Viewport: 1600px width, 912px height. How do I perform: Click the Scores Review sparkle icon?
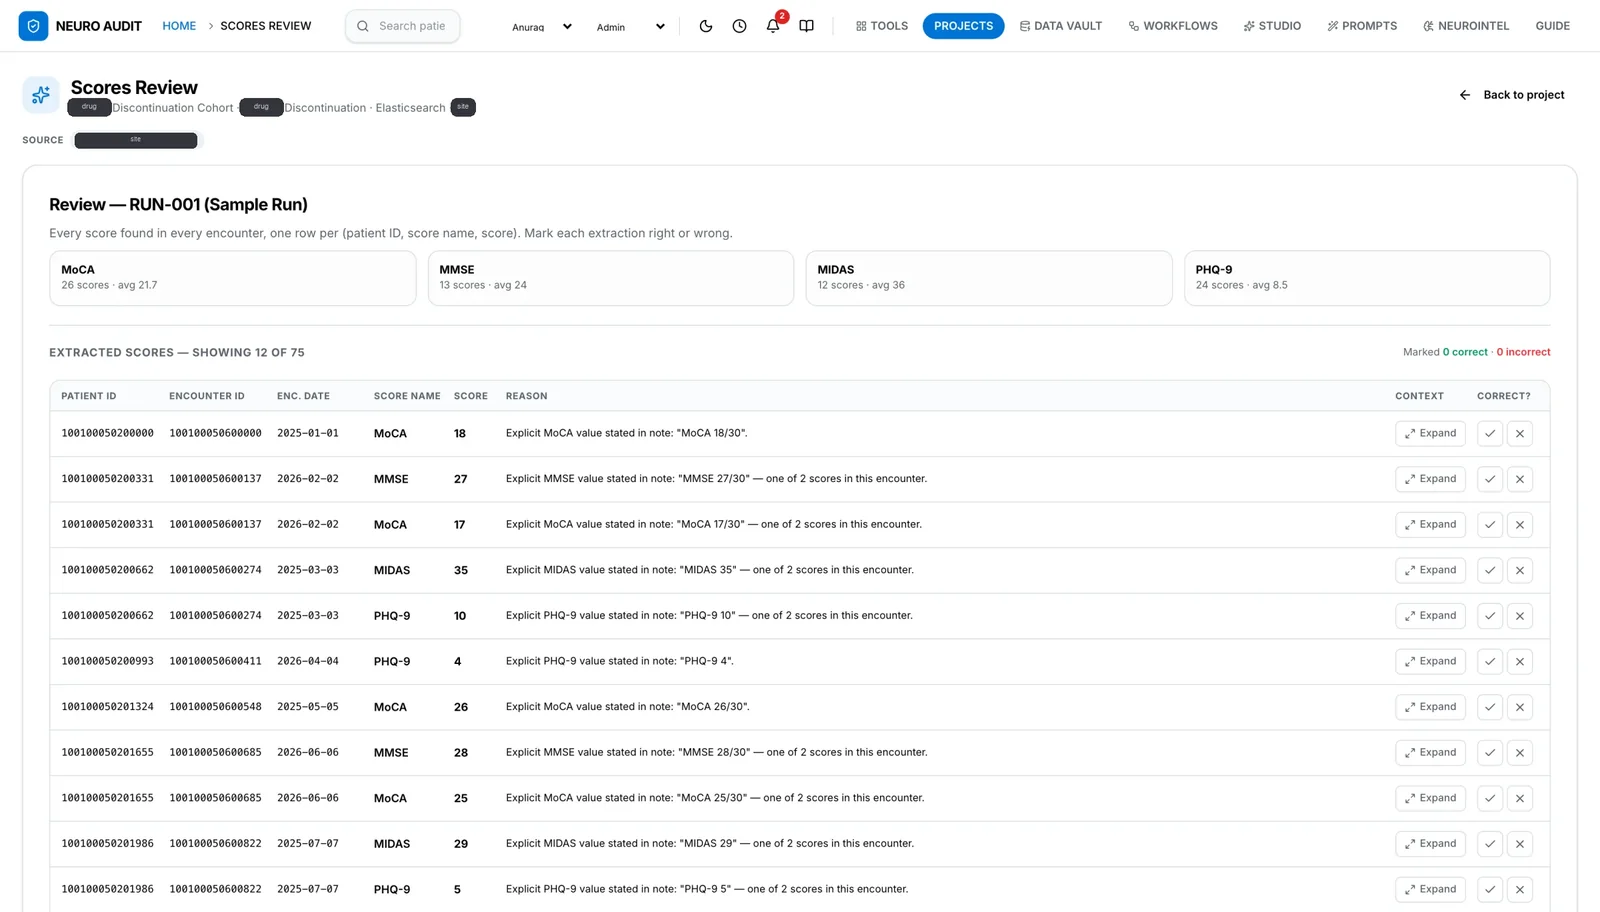[x=41, y=95]
